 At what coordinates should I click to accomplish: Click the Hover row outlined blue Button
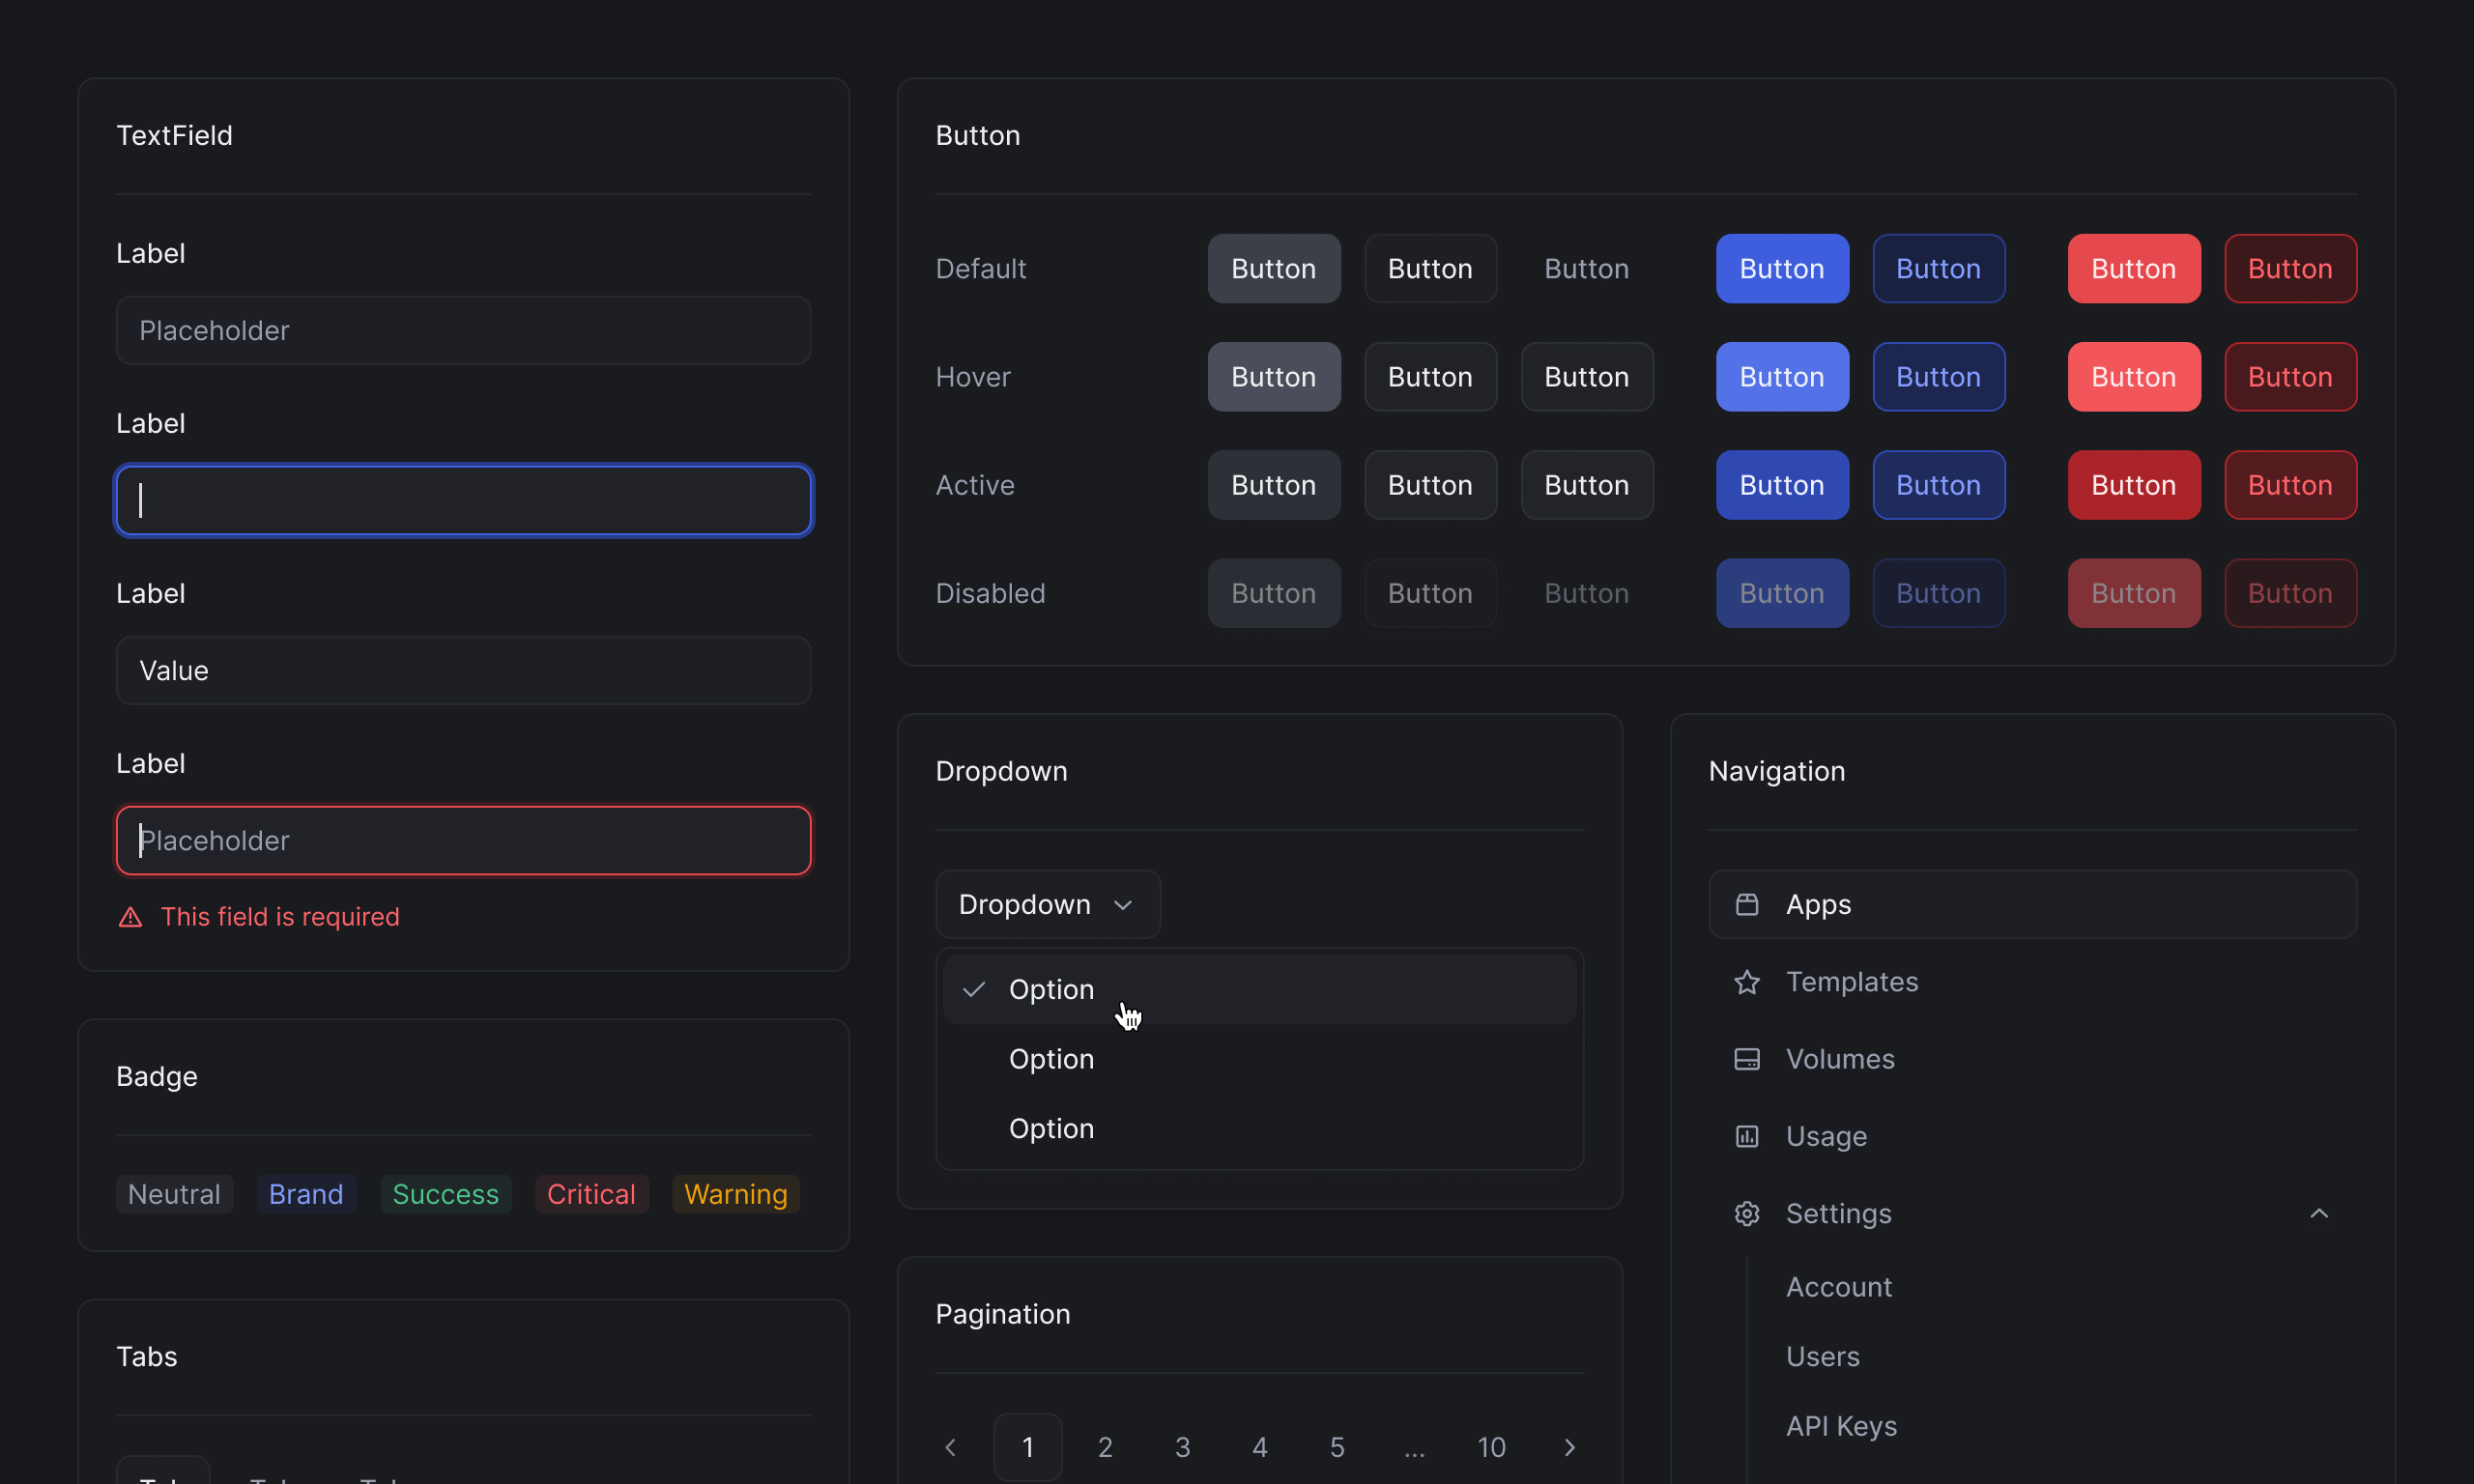[x=1938, y=377]
